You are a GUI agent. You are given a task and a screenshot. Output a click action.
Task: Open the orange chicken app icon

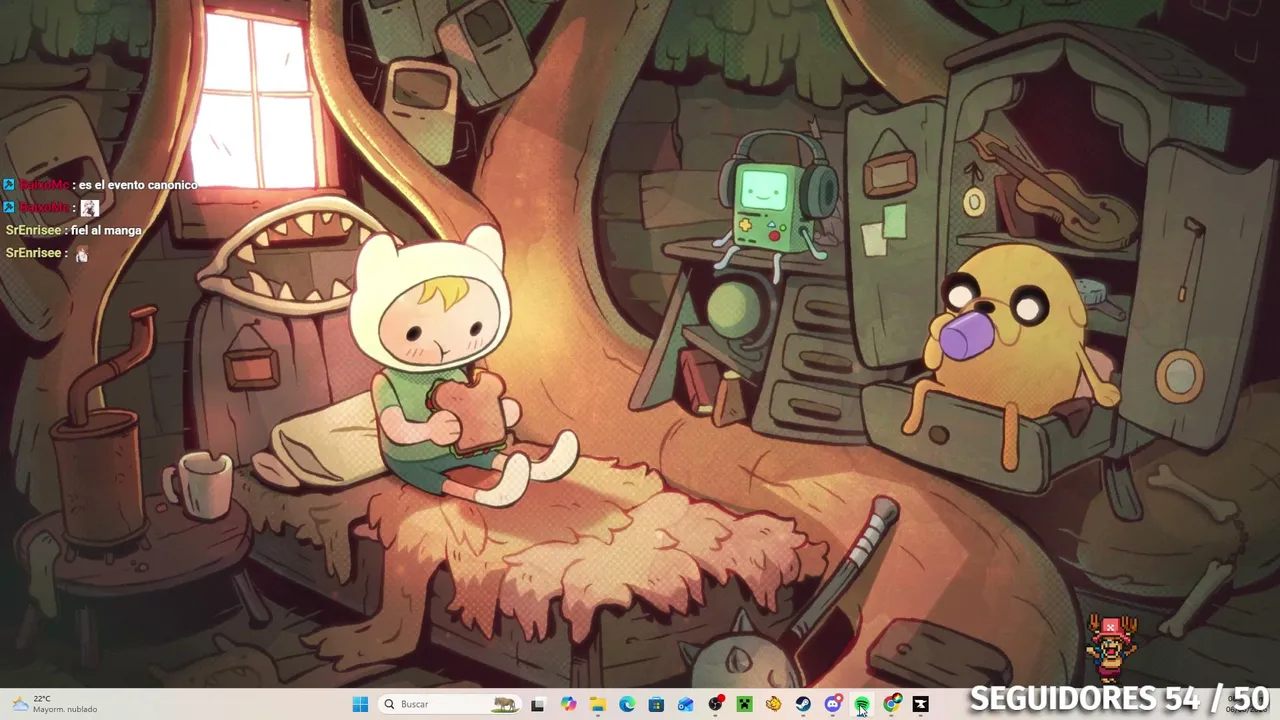tap(773, 704)
